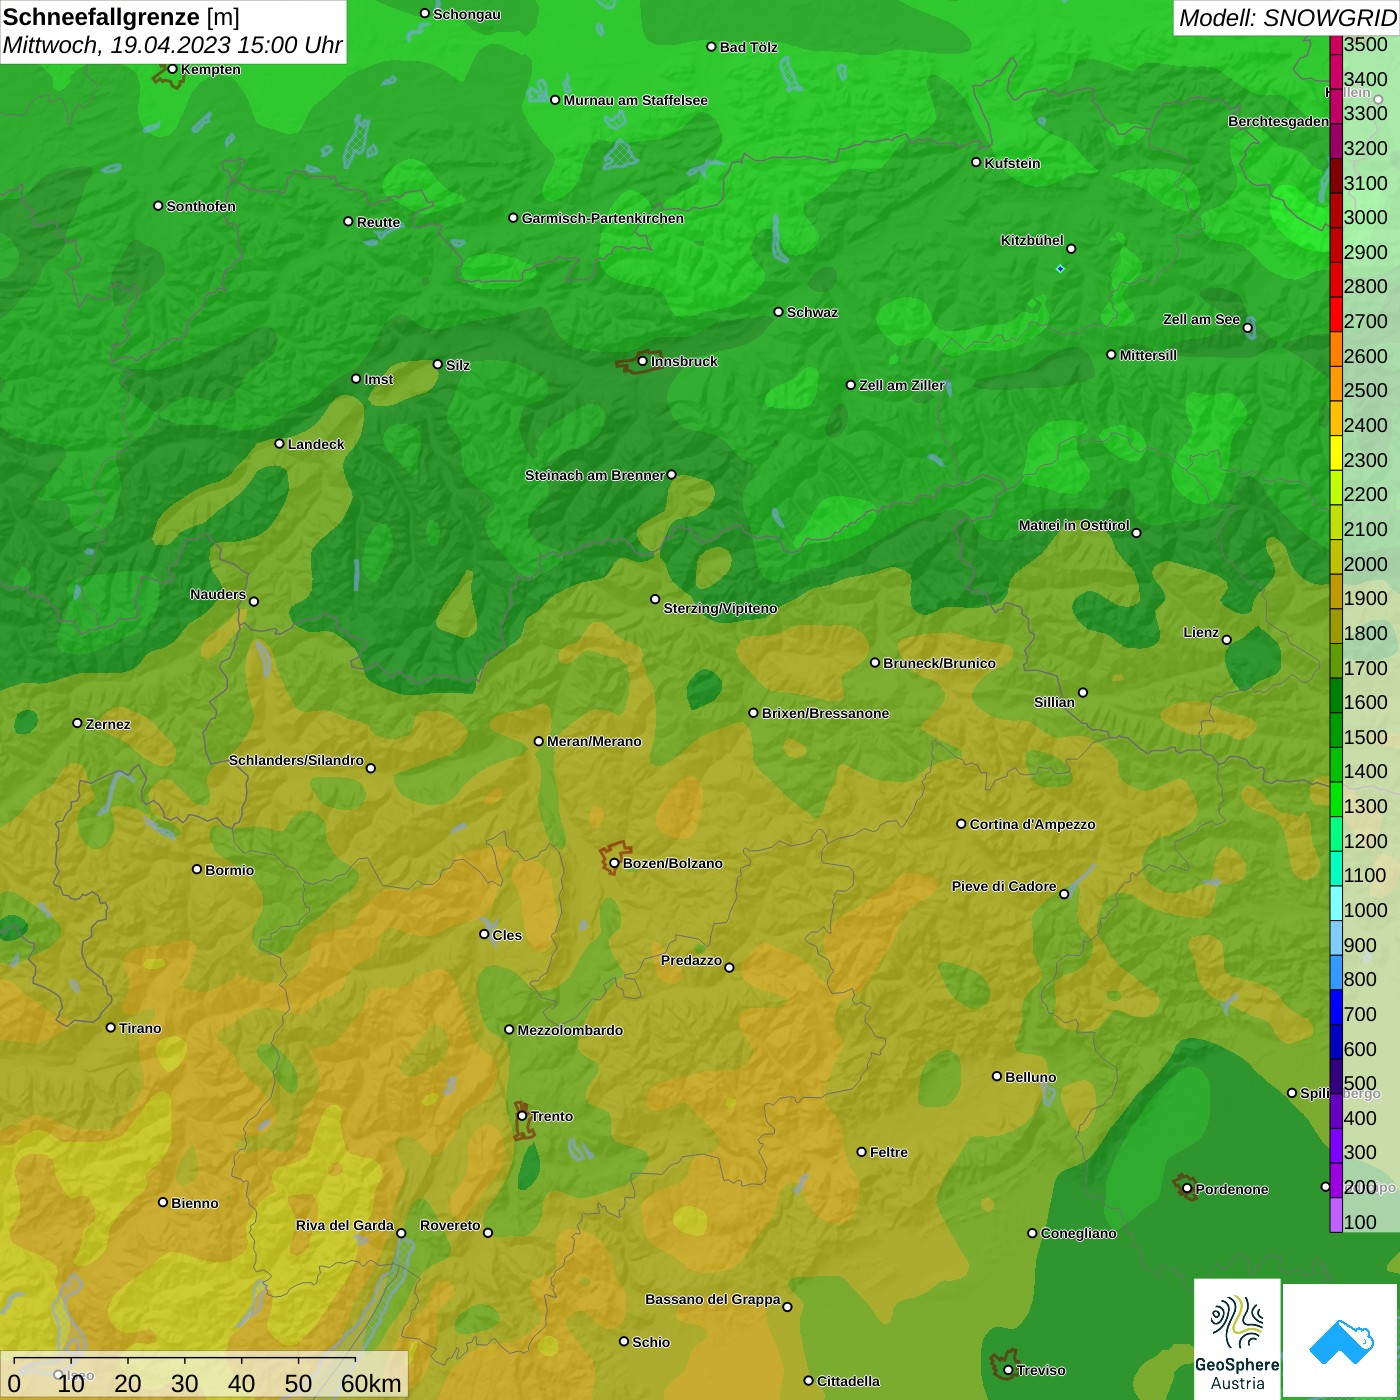Click the Bruneck/Brunico marker
The width and height of the screenshot is (1400, 1400).
pyautogui.click(x=875, y=662)
